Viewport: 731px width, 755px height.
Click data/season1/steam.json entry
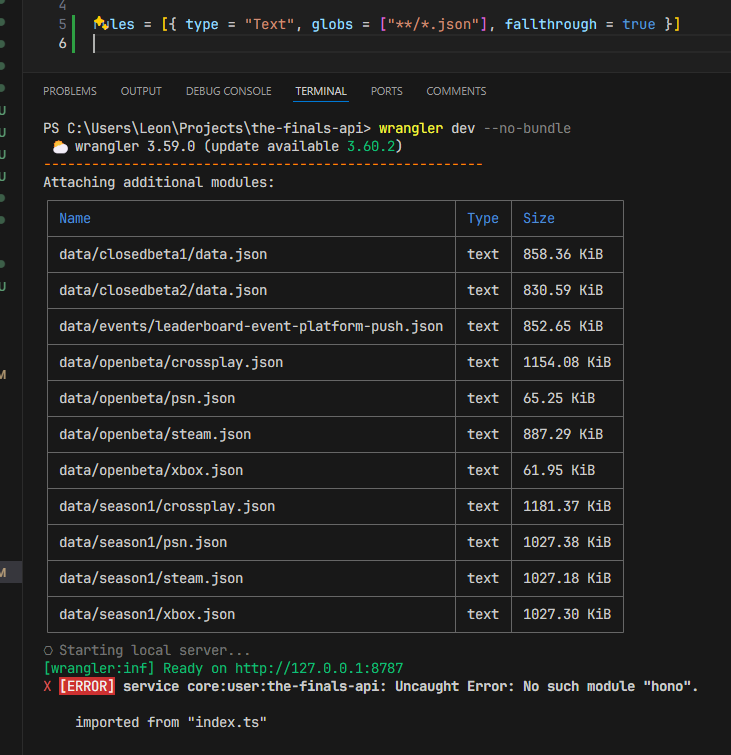tap(151, 578)
